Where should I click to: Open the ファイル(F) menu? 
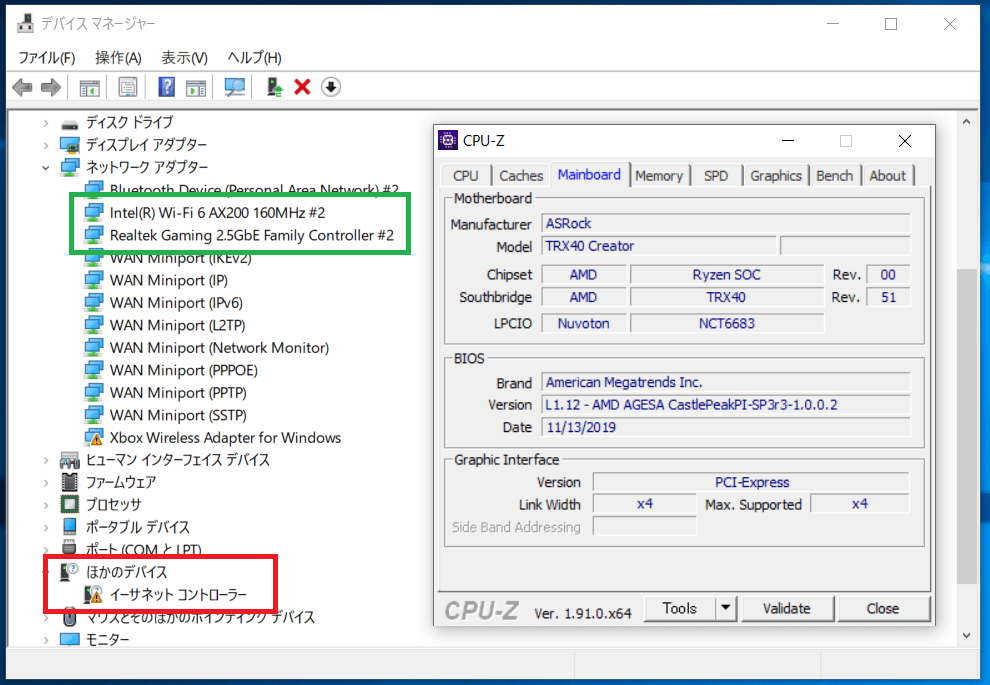point(47,58)
